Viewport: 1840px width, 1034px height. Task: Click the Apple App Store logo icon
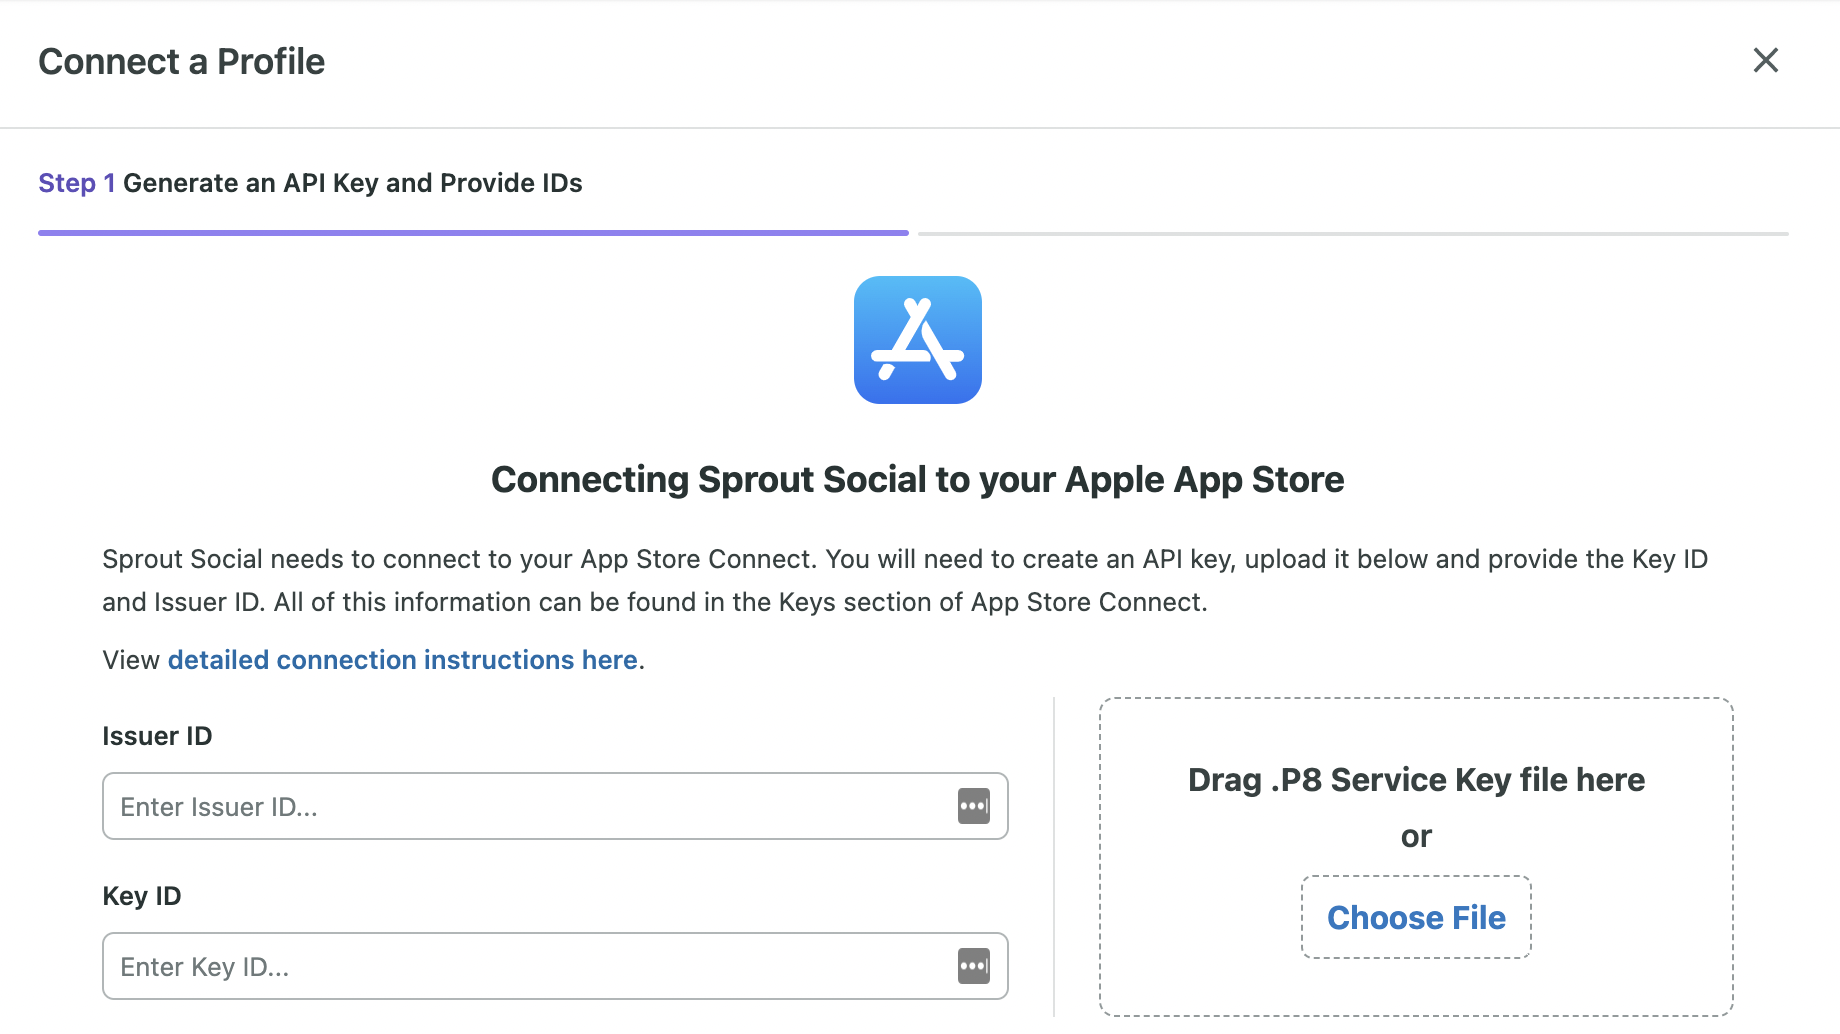click(918, 340)
